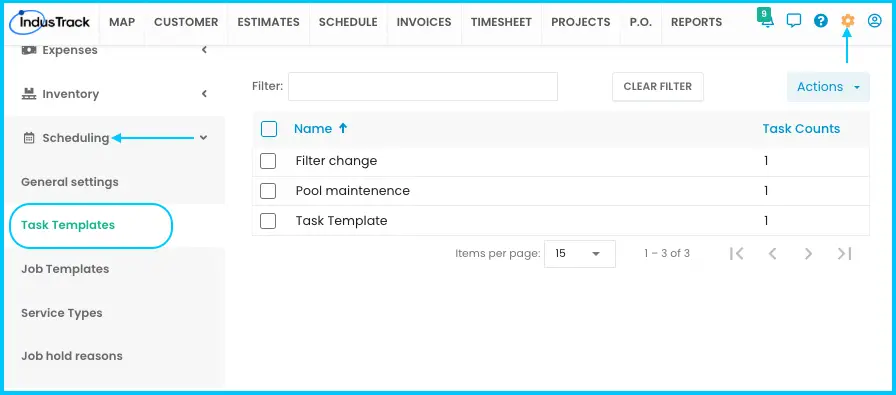Click in the Filter text field
The height and width of the screenshot is (395, 896).
click(x=423, y=87)
